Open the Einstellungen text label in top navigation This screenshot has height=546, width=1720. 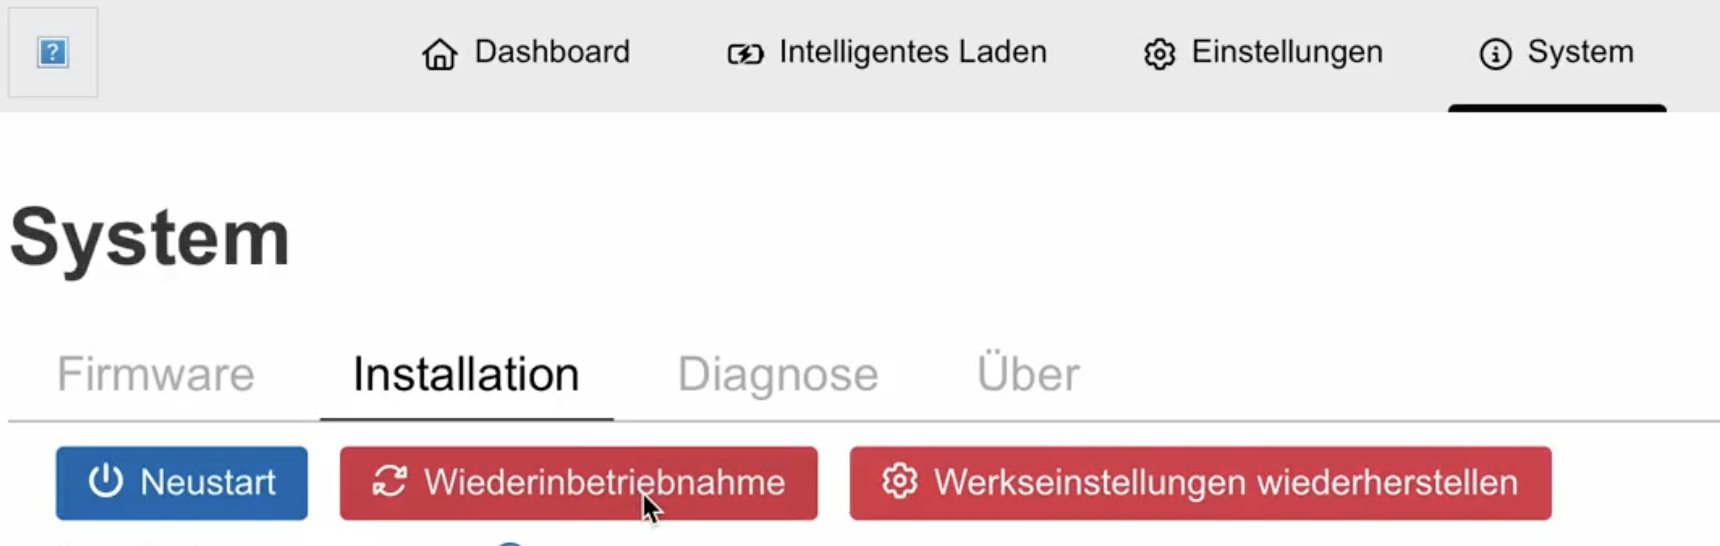tap(1287, 52)
